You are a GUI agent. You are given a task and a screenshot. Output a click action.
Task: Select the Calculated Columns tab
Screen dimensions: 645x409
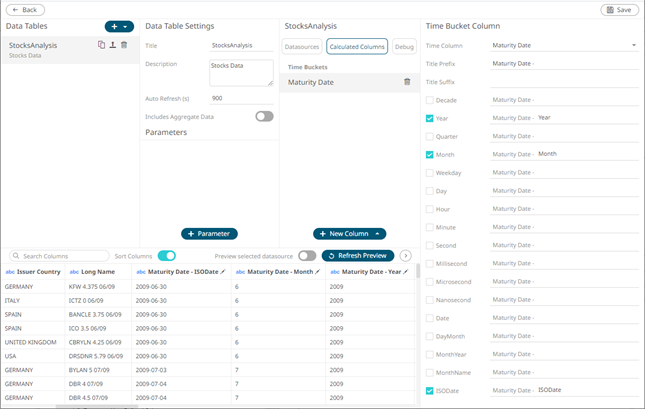click(x=357, y=46)
